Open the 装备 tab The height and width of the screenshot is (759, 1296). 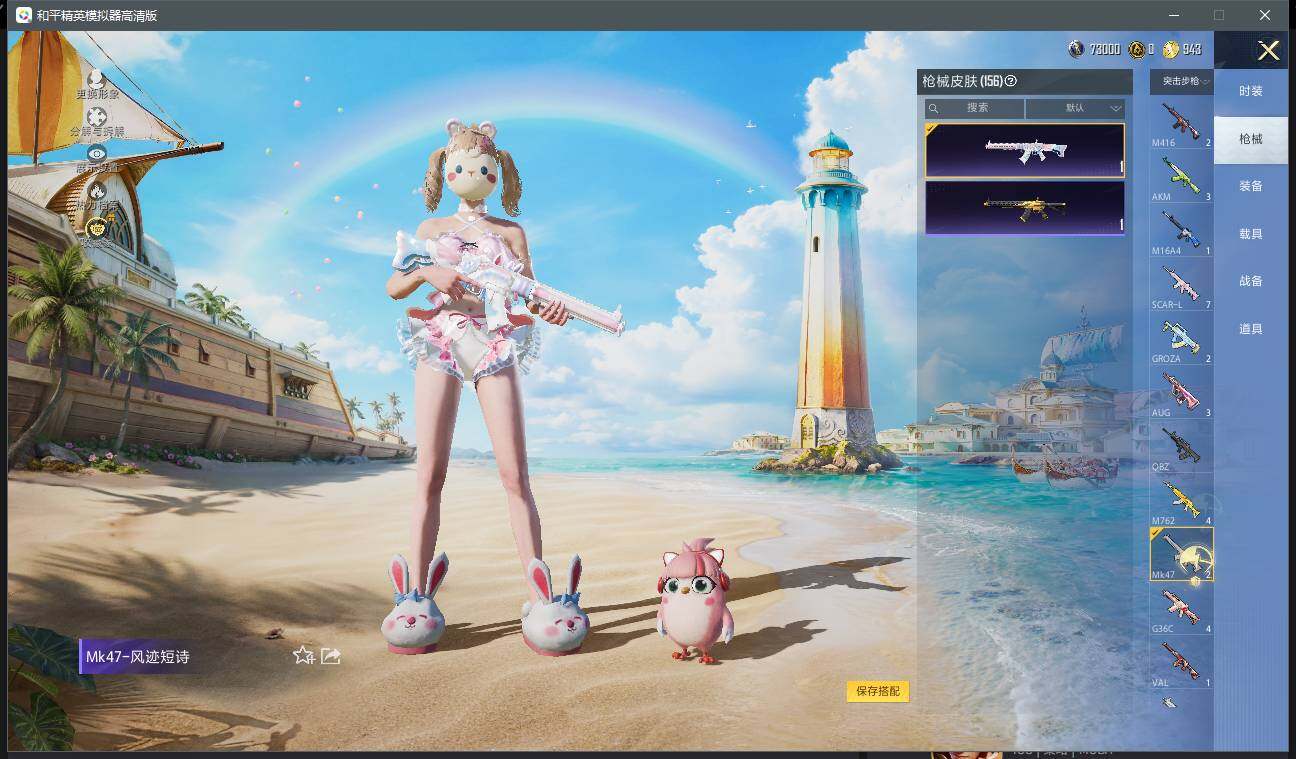(1250, 186)
